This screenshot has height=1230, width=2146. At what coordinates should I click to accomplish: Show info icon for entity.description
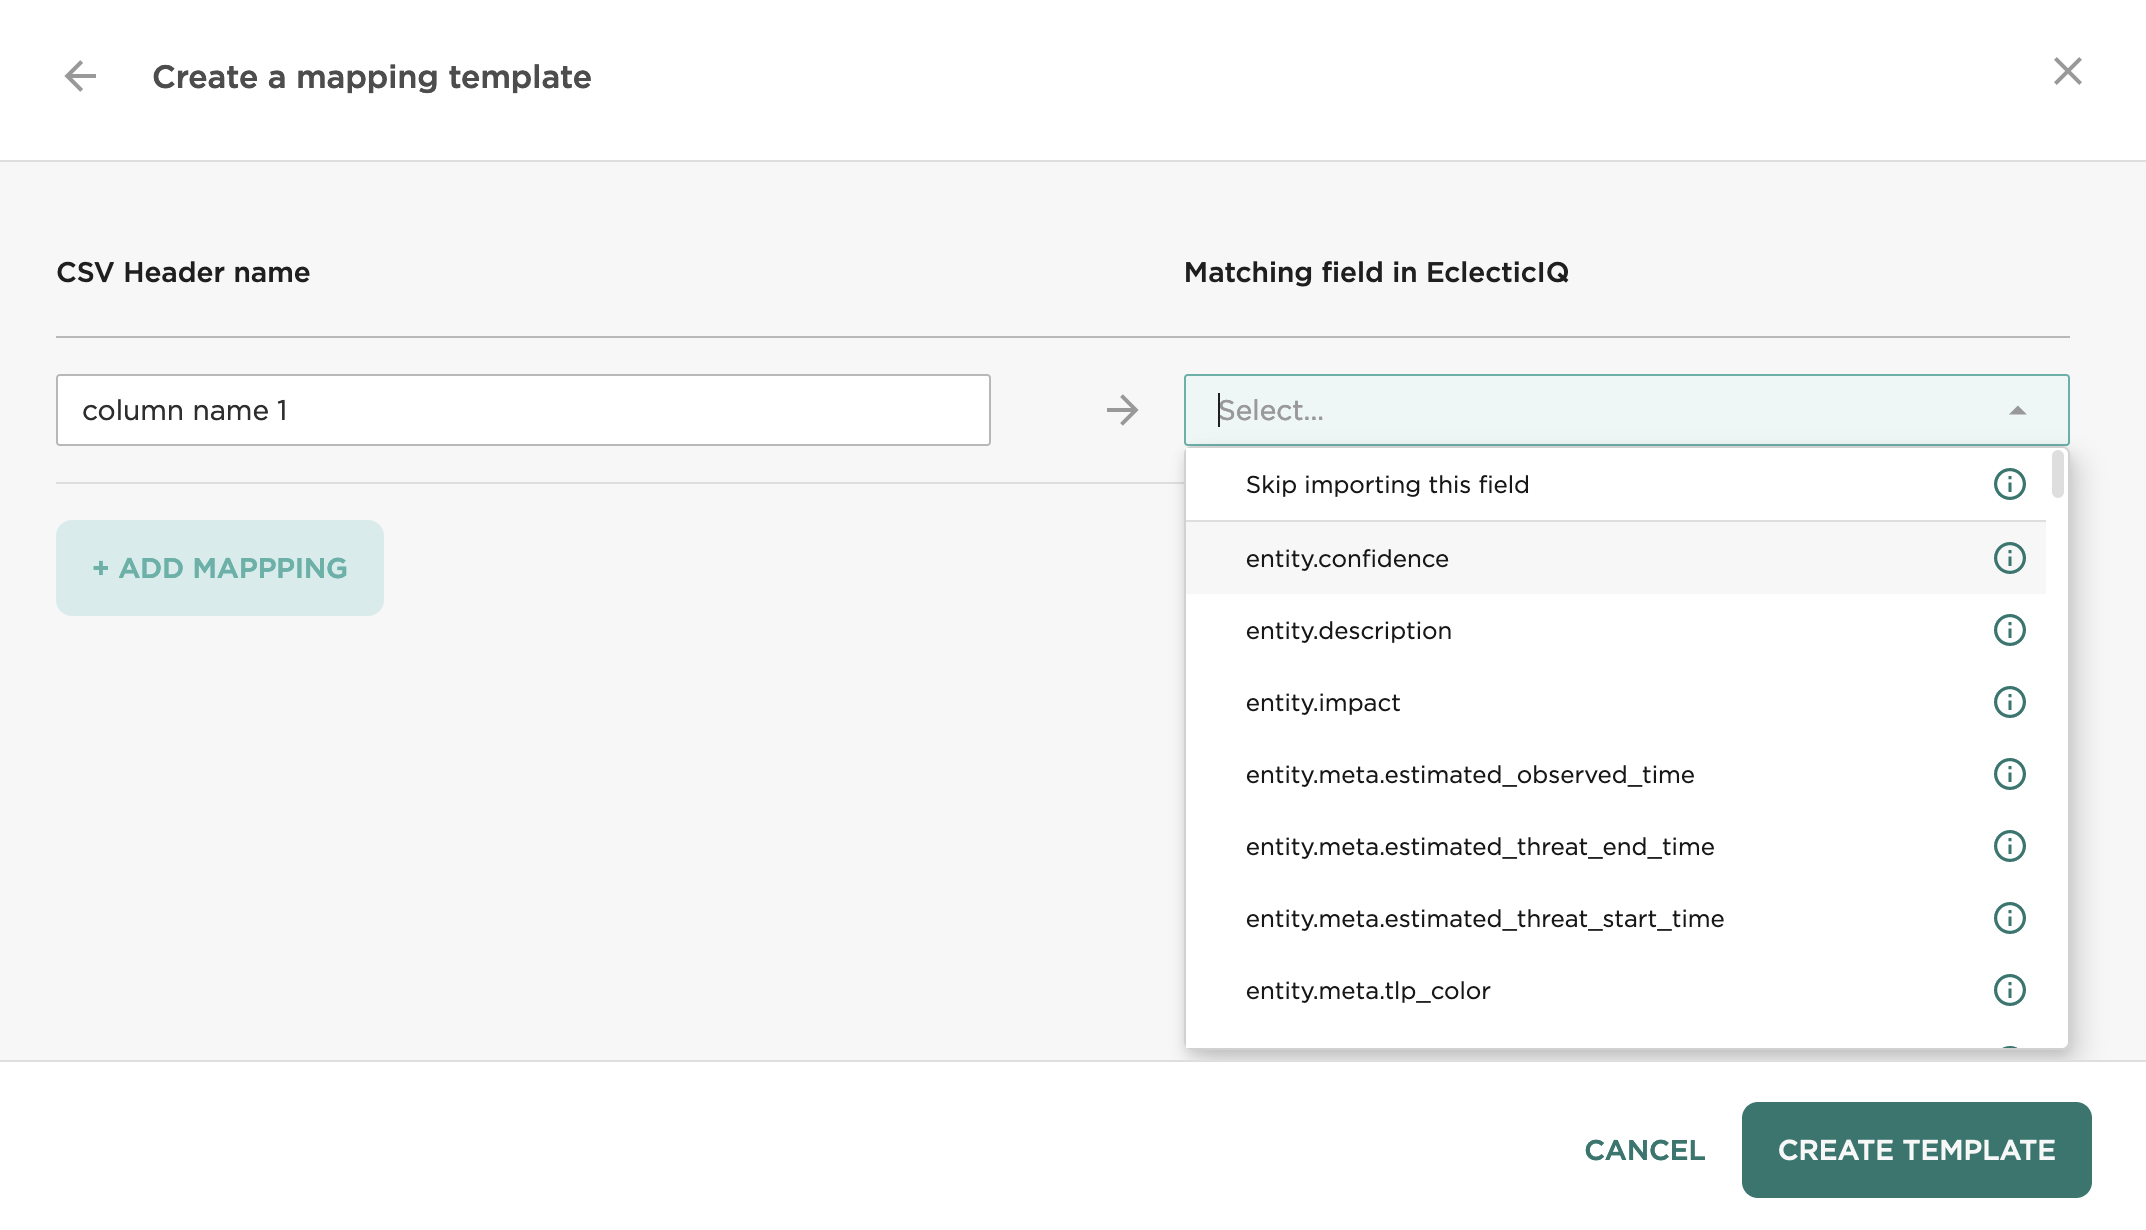tap(2009, 630)
